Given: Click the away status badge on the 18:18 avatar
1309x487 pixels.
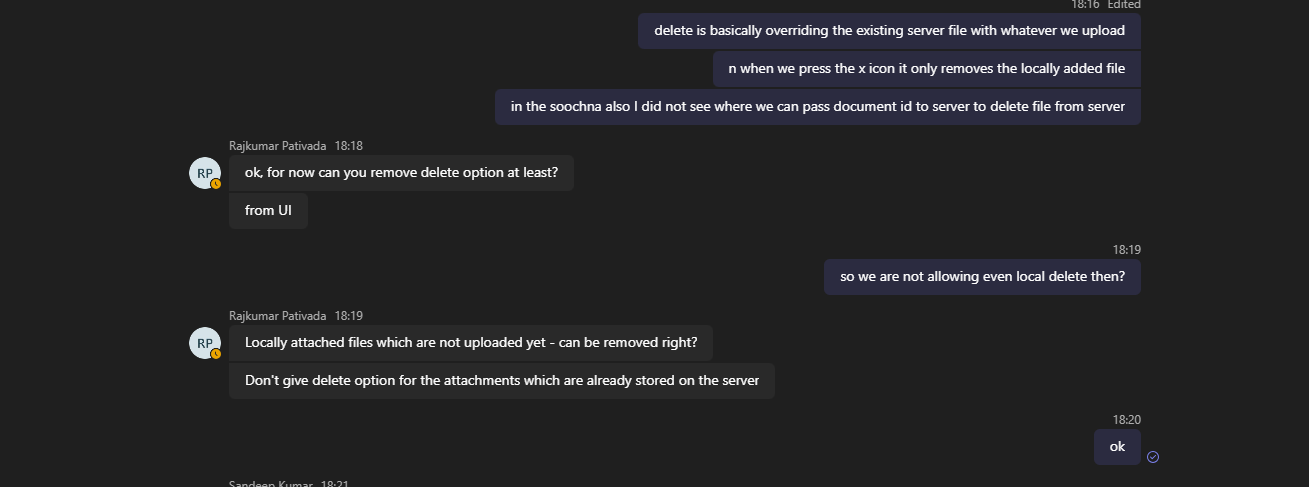Looking at the screenshot, I should (216, 184).
